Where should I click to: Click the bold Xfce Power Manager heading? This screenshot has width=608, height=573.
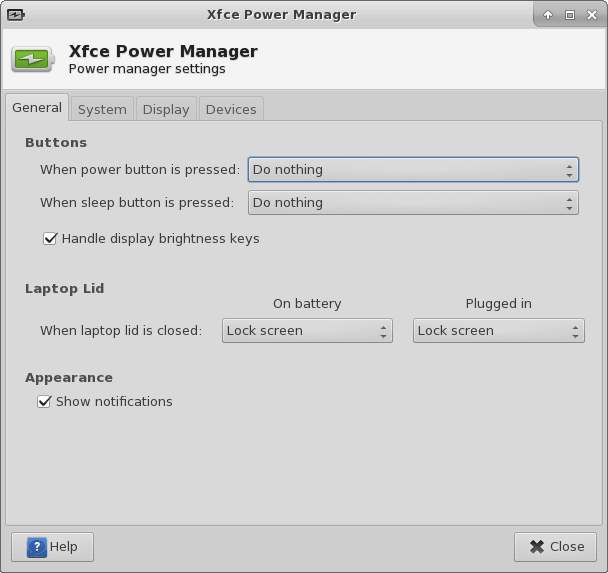pos(162,51)
